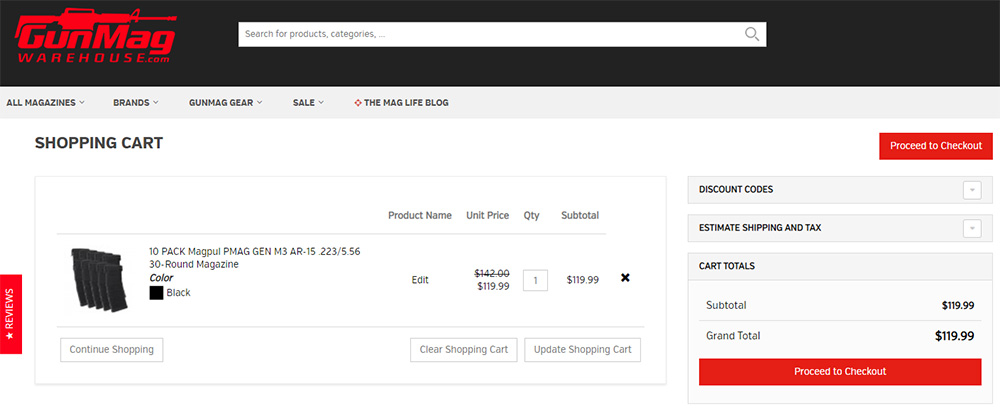Click the Continue Shopping button
Viewport: 1000px width, 416px height.
tap(111, 350)
